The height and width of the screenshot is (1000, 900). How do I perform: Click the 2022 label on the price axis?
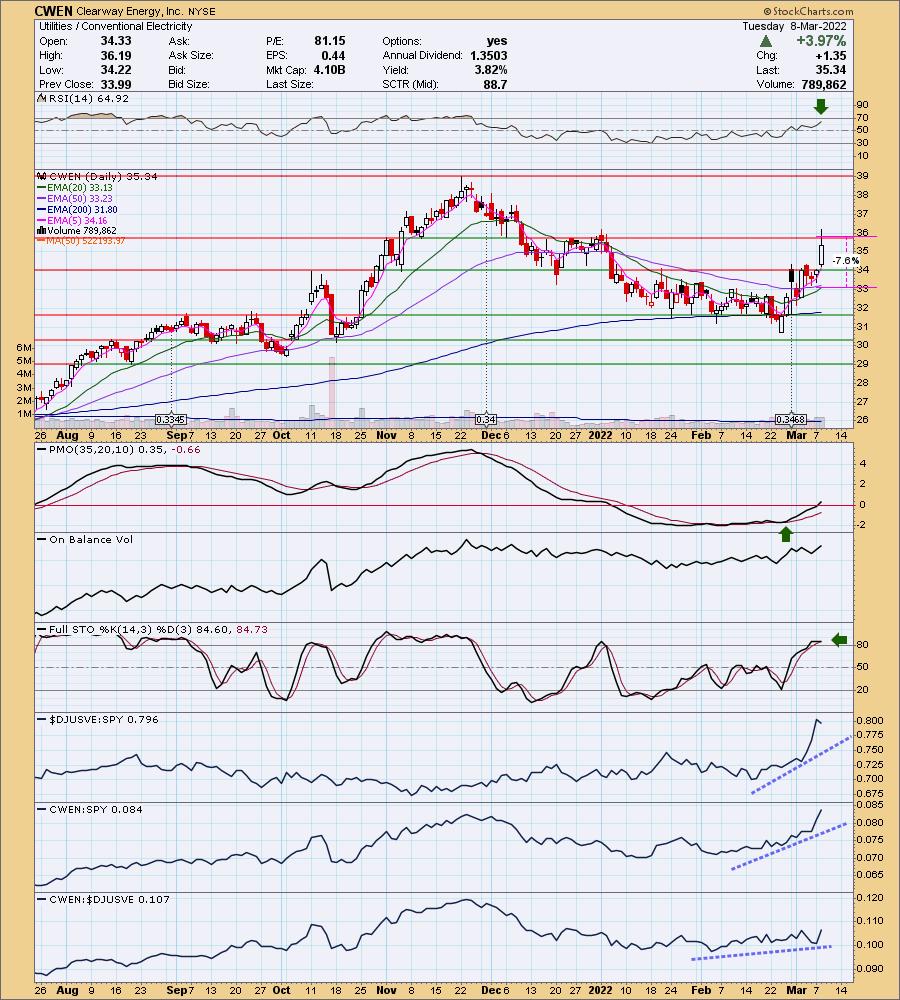tap(600, 435)
